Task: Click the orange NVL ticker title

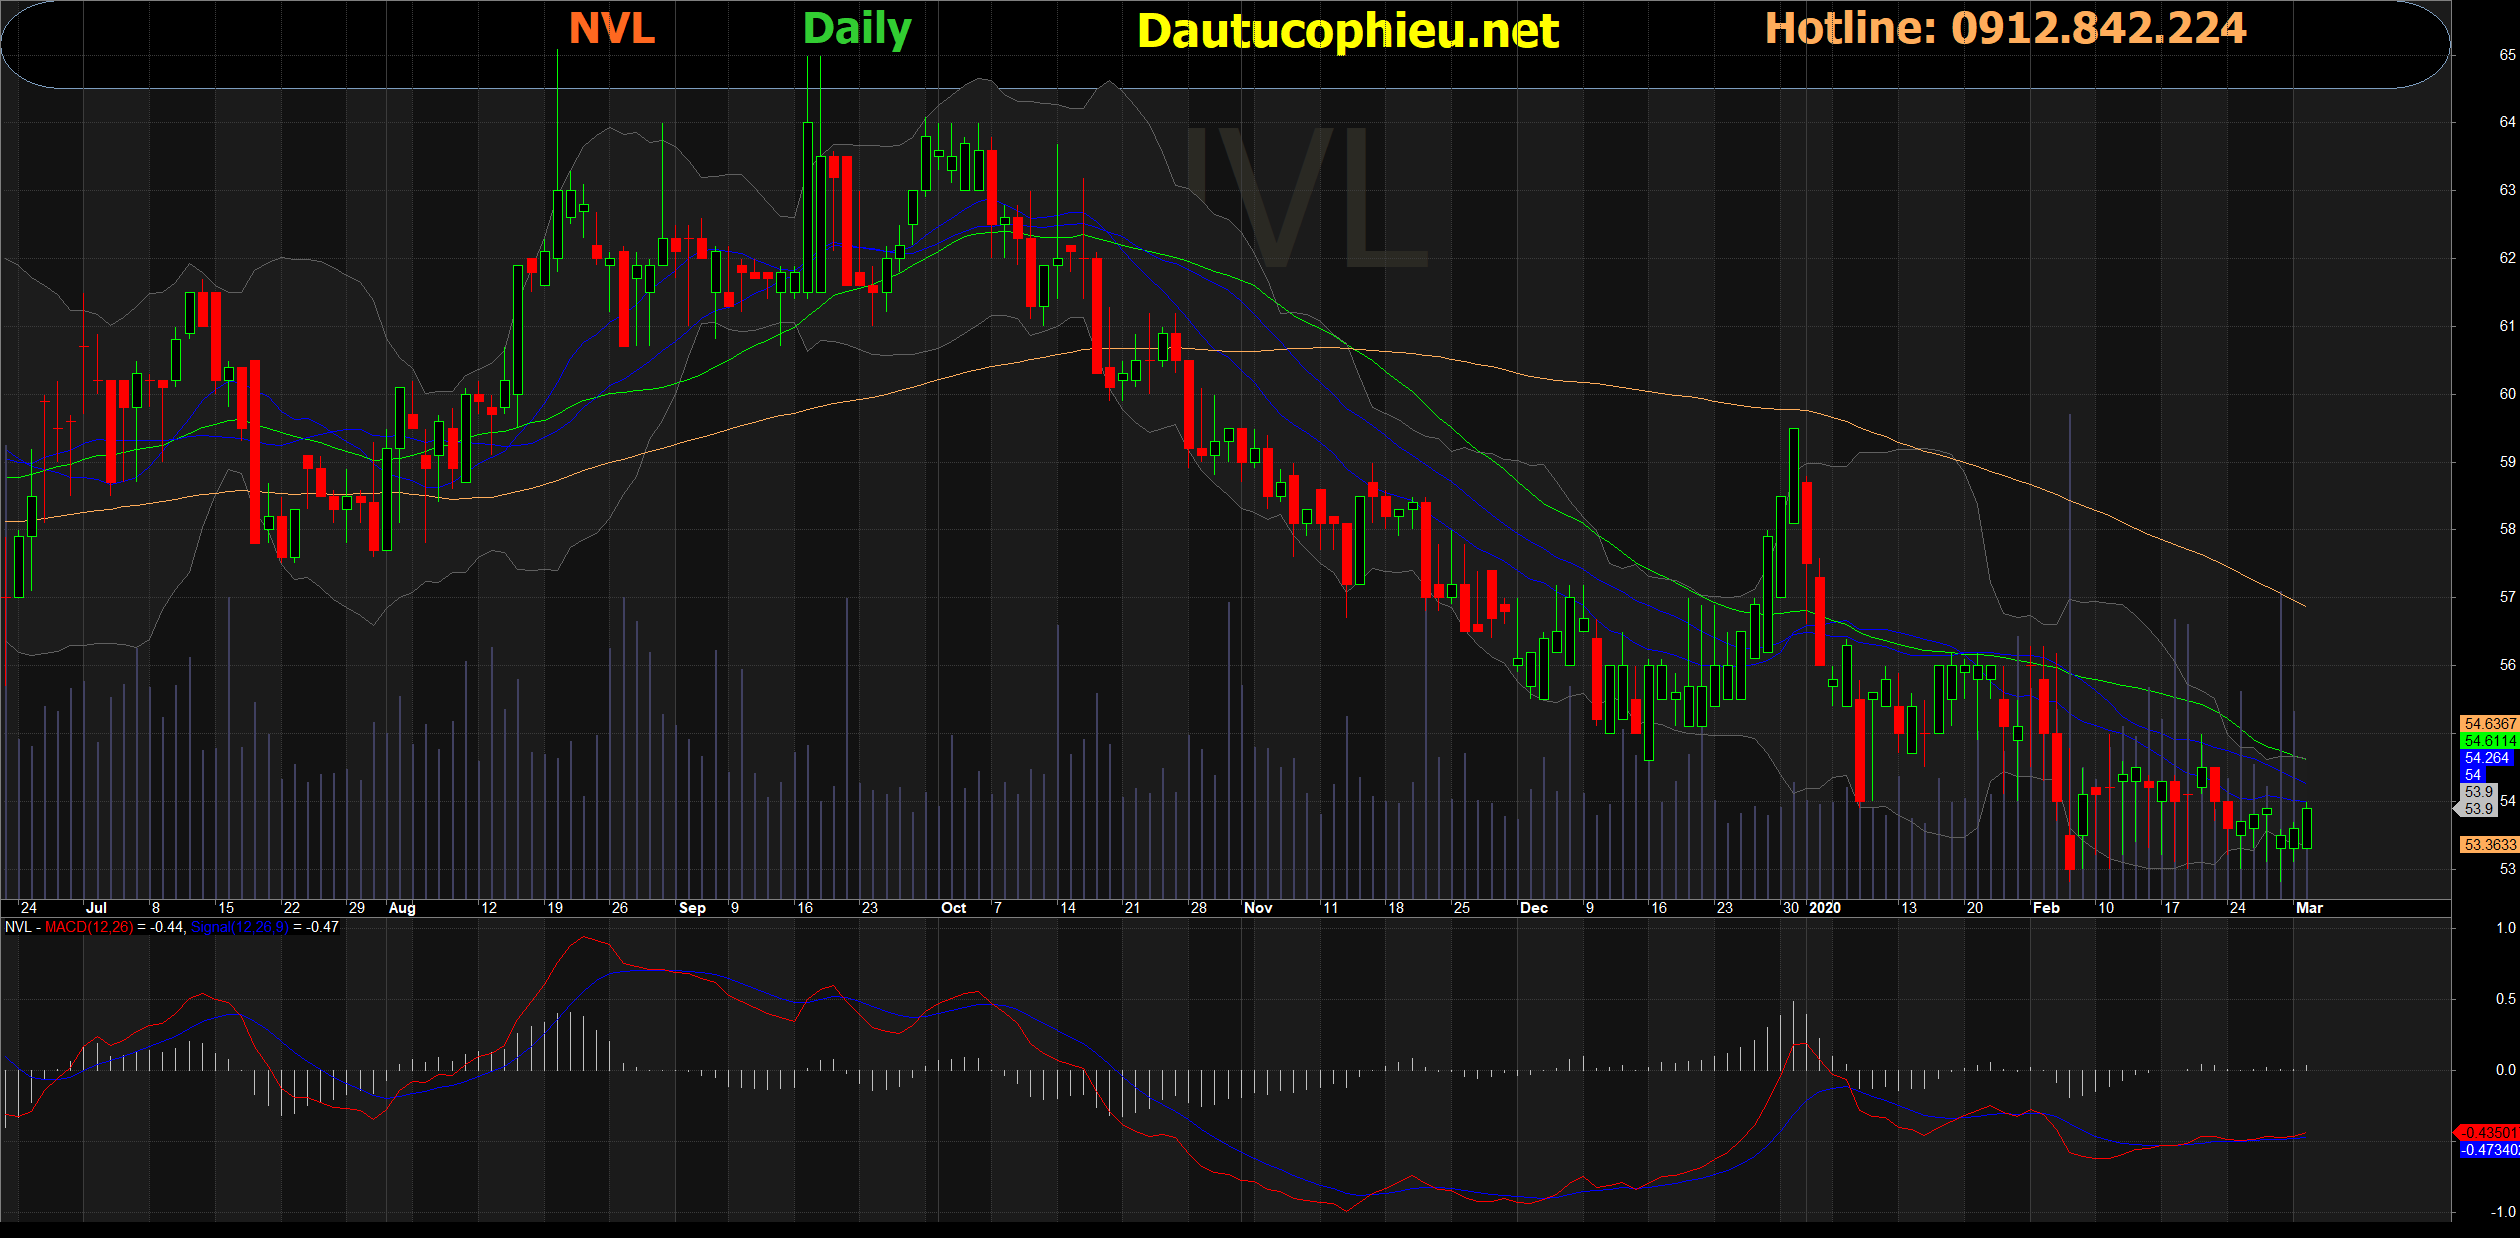Action: 611,28
